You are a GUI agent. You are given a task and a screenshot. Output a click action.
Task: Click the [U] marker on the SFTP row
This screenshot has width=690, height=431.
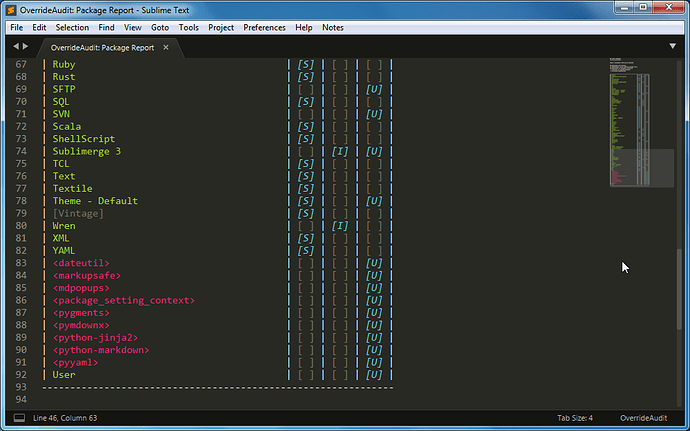[374, 89]
